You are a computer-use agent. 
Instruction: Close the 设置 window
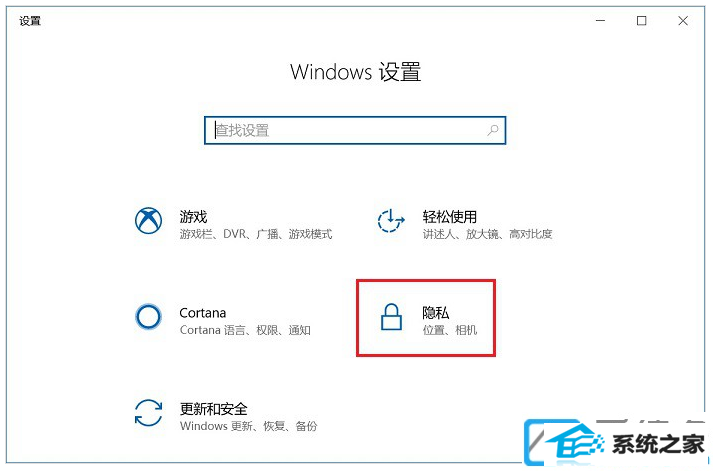tap(683, 21)
